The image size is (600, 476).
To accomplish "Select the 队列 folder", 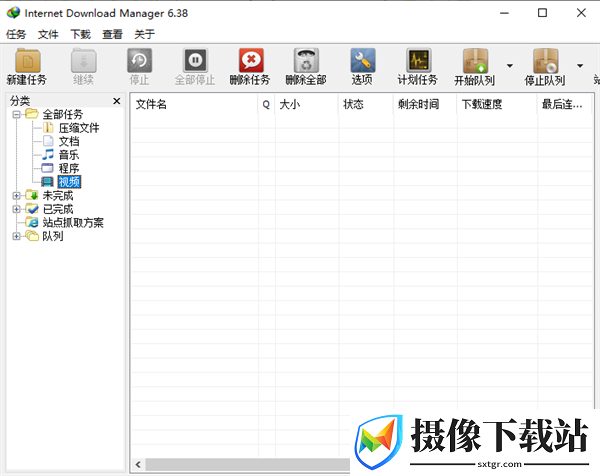I will tap(53, 236).
